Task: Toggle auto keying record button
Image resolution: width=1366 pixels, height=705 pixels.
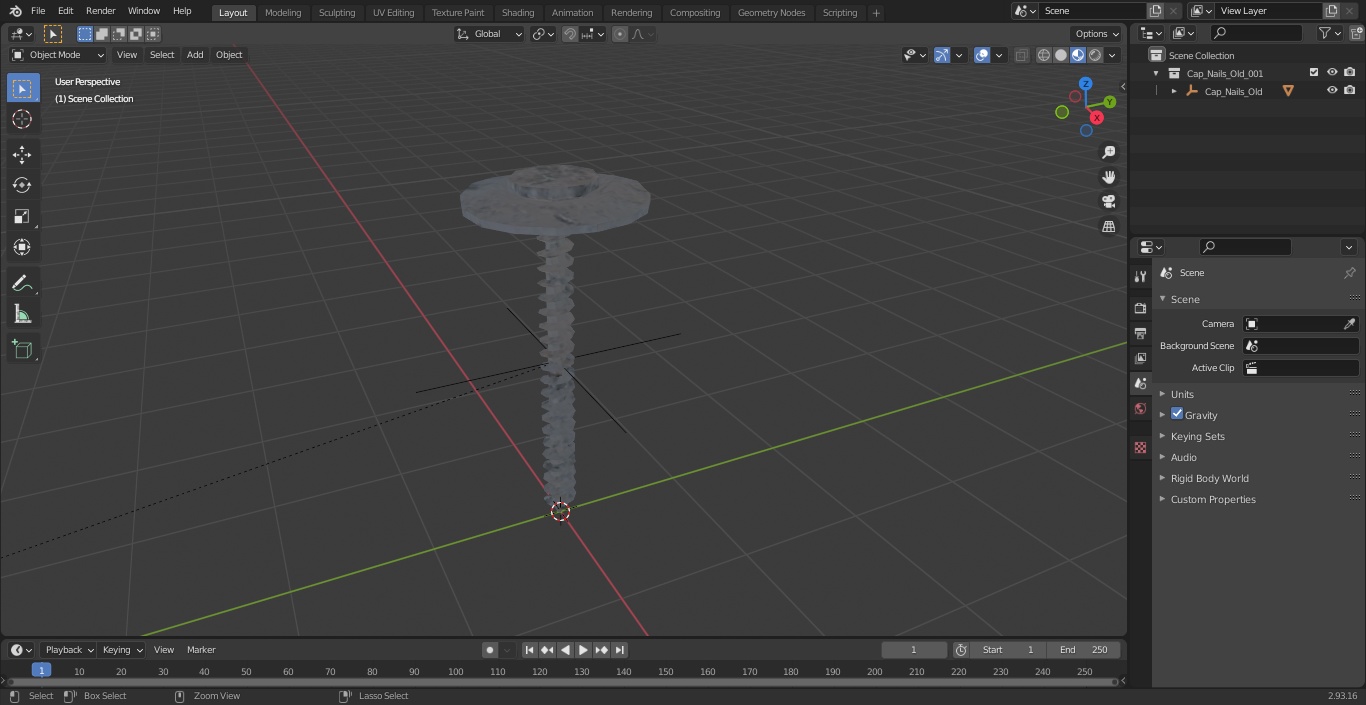Action: (490, 650)
